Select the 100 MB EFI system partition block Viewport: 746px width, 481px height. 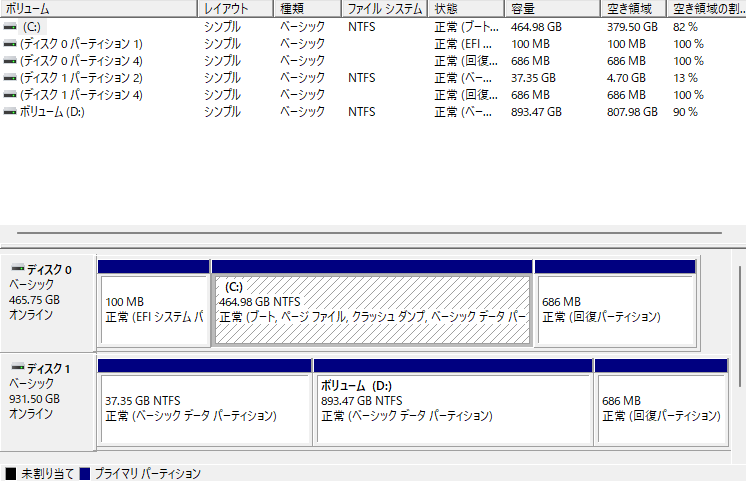point(154,309)
